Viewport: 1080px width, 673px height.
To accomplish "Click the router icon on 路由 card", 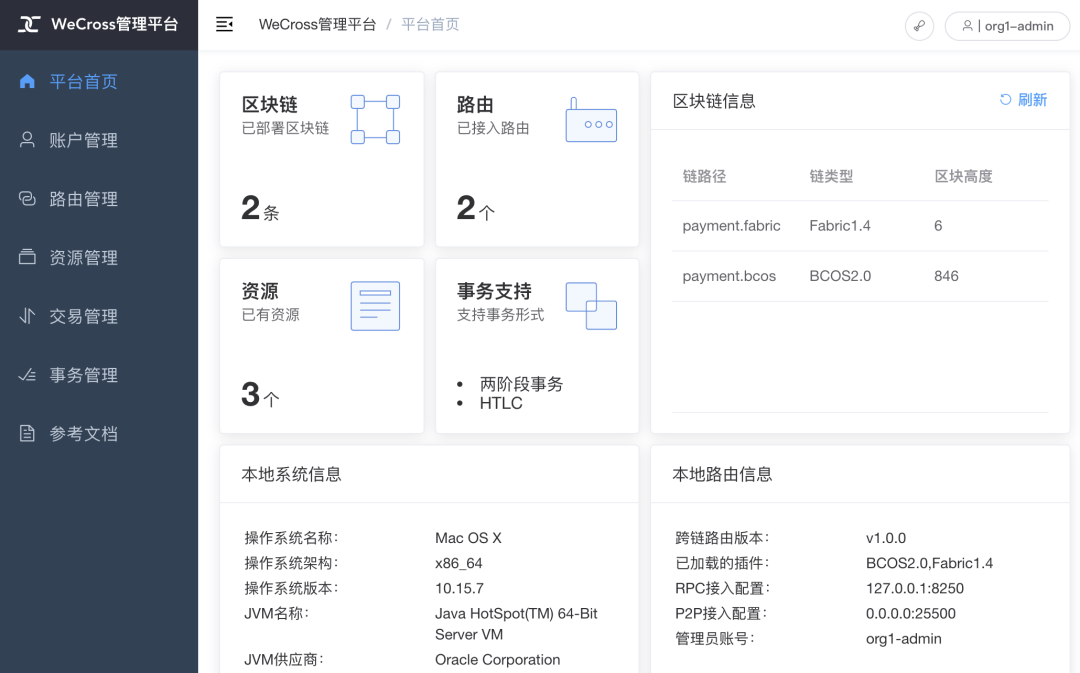I will click(591, 120).
